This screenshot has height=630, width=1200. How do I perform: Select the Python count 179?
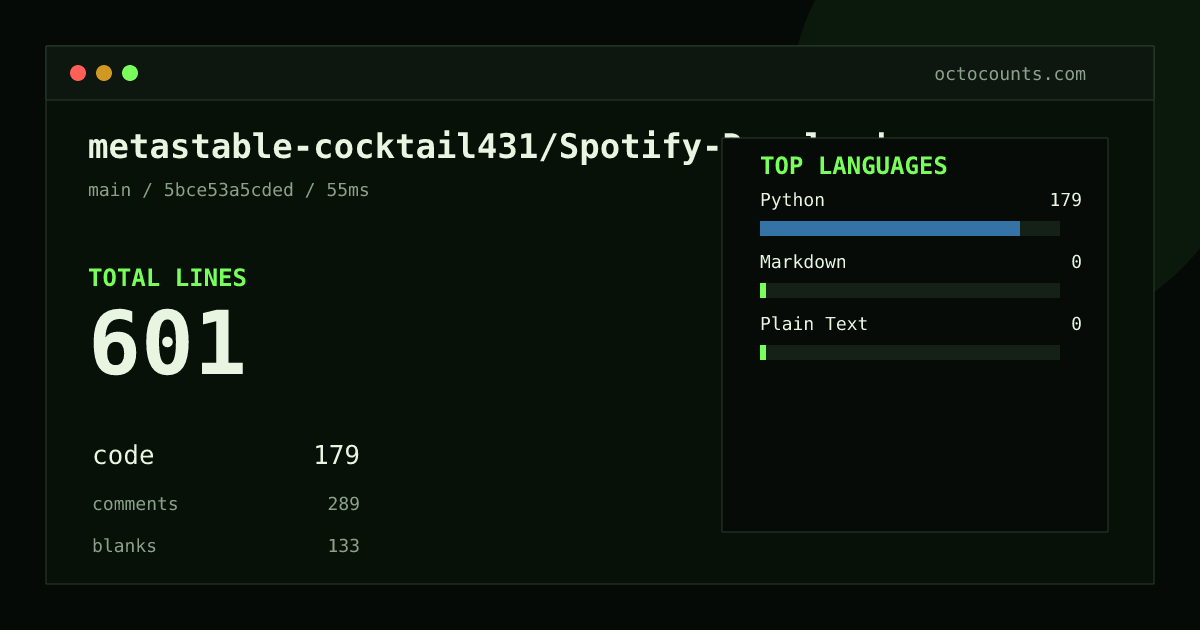(1066, 200)
